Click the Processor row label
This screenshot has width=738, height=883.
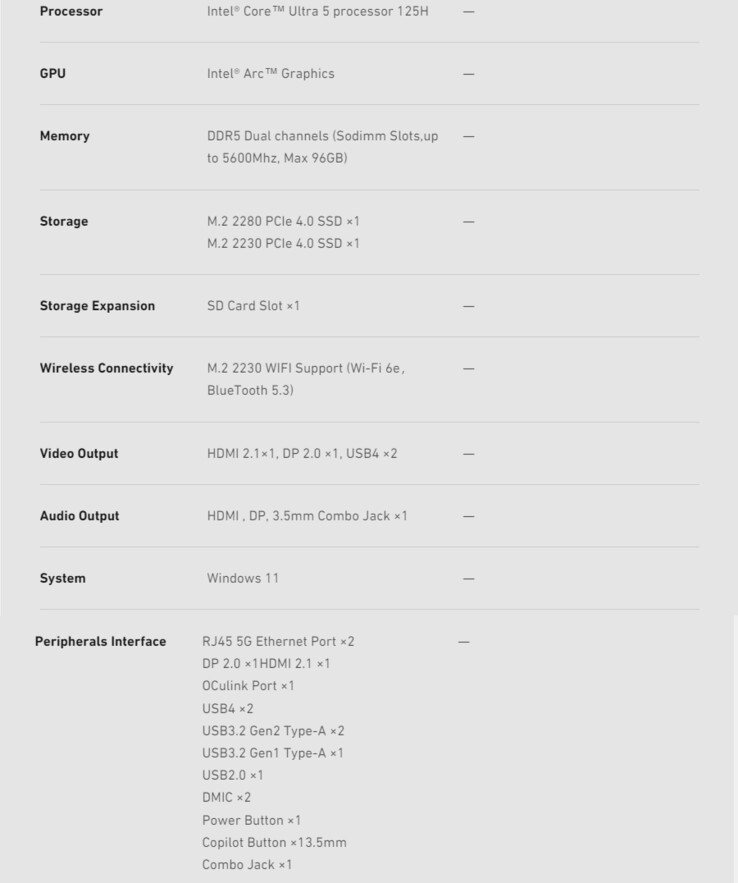71,12
